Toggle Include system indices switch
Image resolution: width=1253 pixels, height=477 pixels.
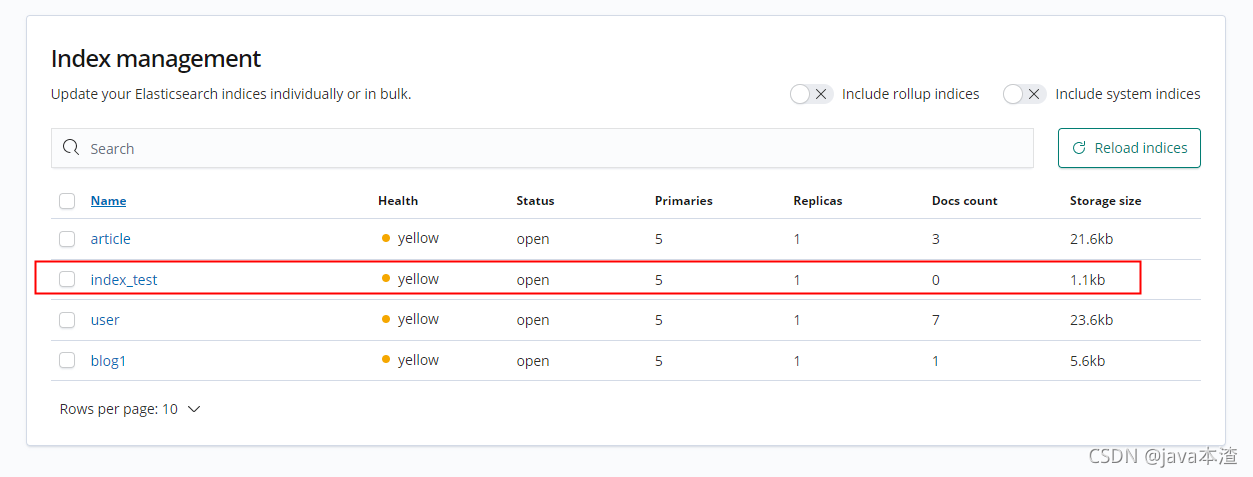click(1025, 94)
